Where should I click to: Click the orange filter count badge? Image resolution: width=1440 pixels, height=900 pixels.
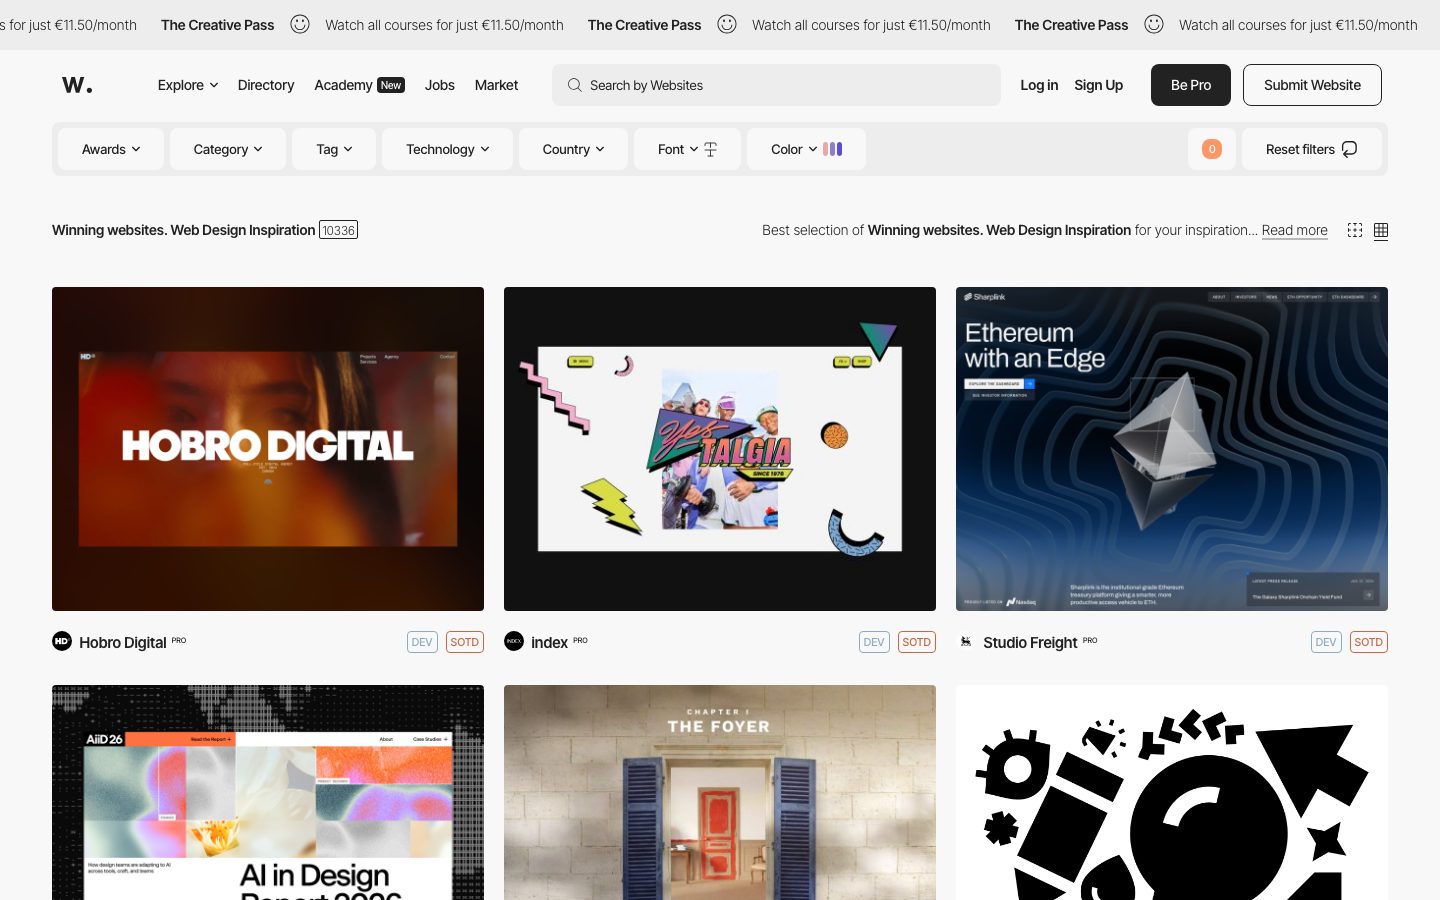(x=1212, y=149)
